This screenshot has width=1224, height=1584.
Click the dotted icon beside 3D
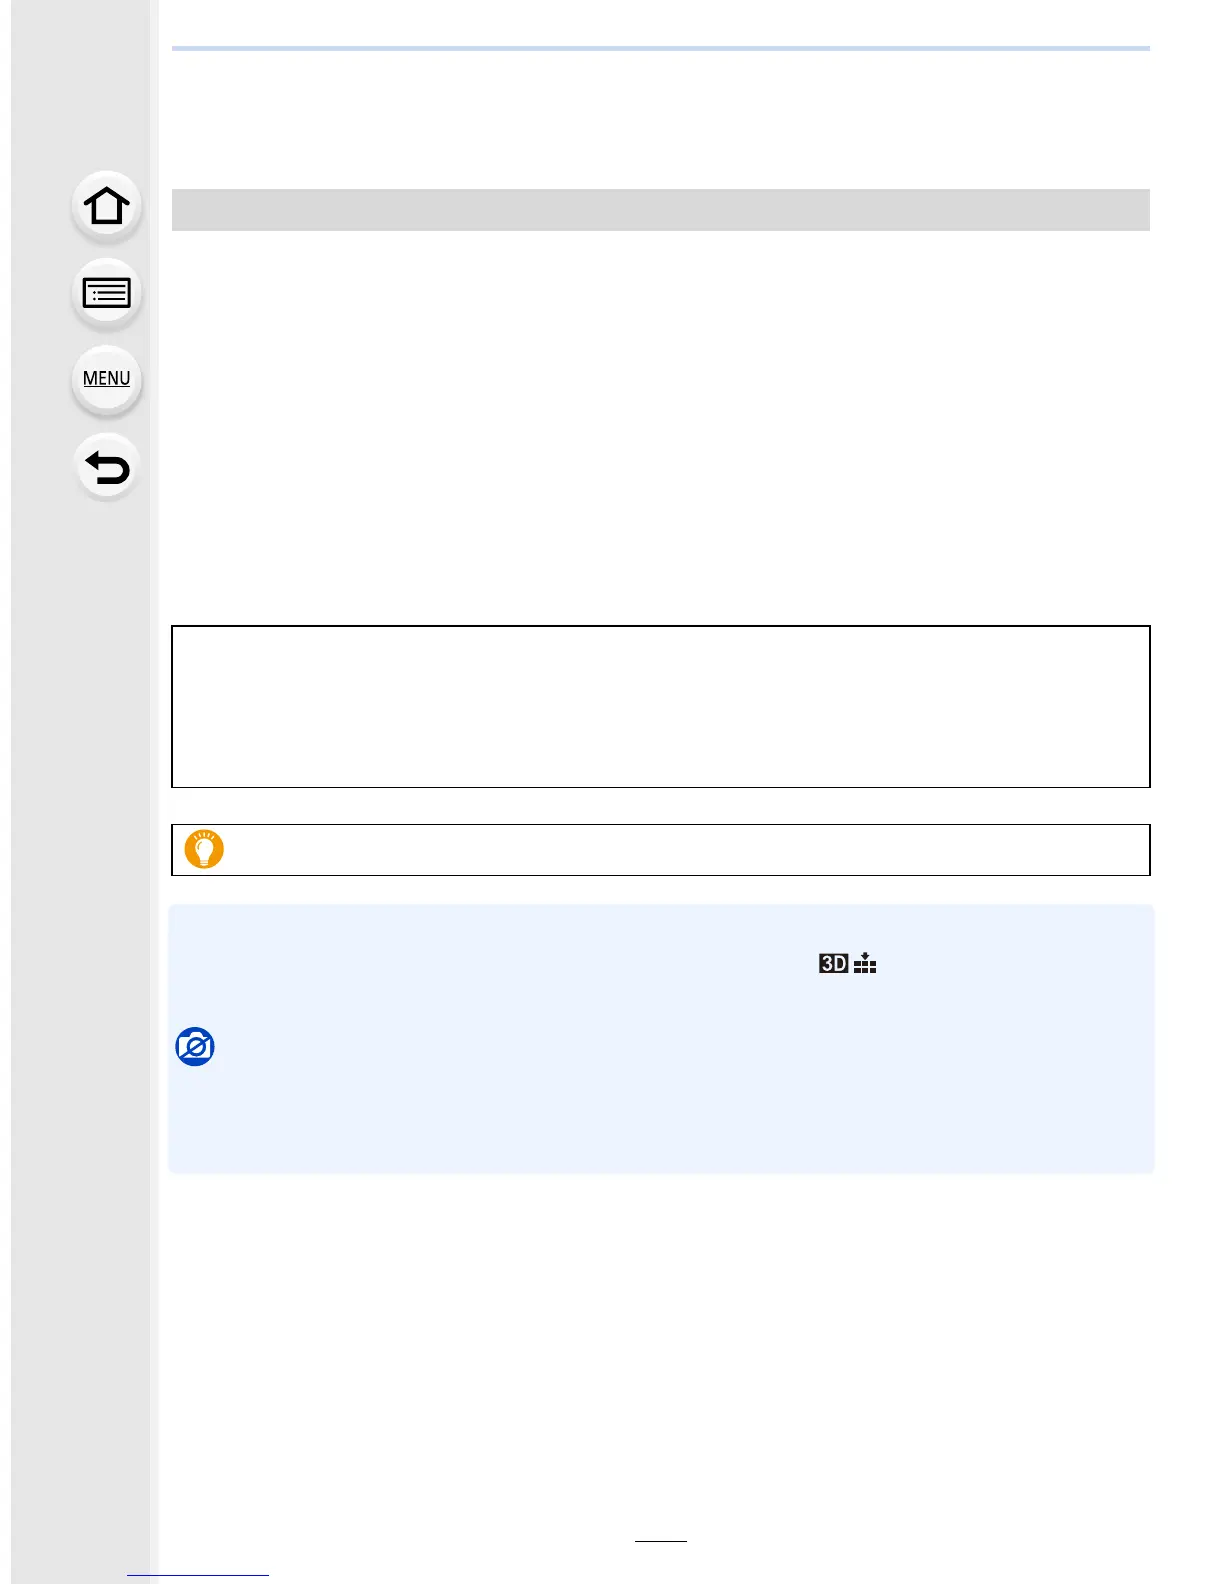point(865,963)
